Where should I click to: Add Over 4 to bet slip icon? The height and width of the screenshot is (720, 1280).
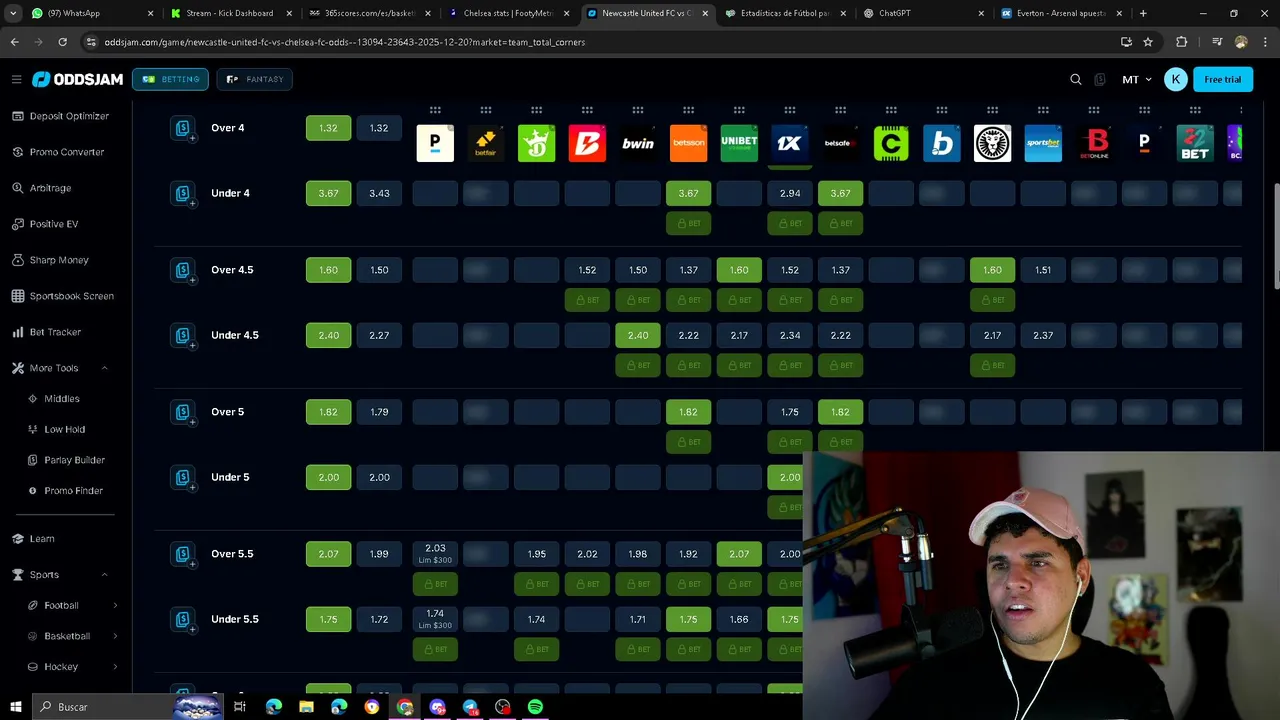(x=183, y=129)
